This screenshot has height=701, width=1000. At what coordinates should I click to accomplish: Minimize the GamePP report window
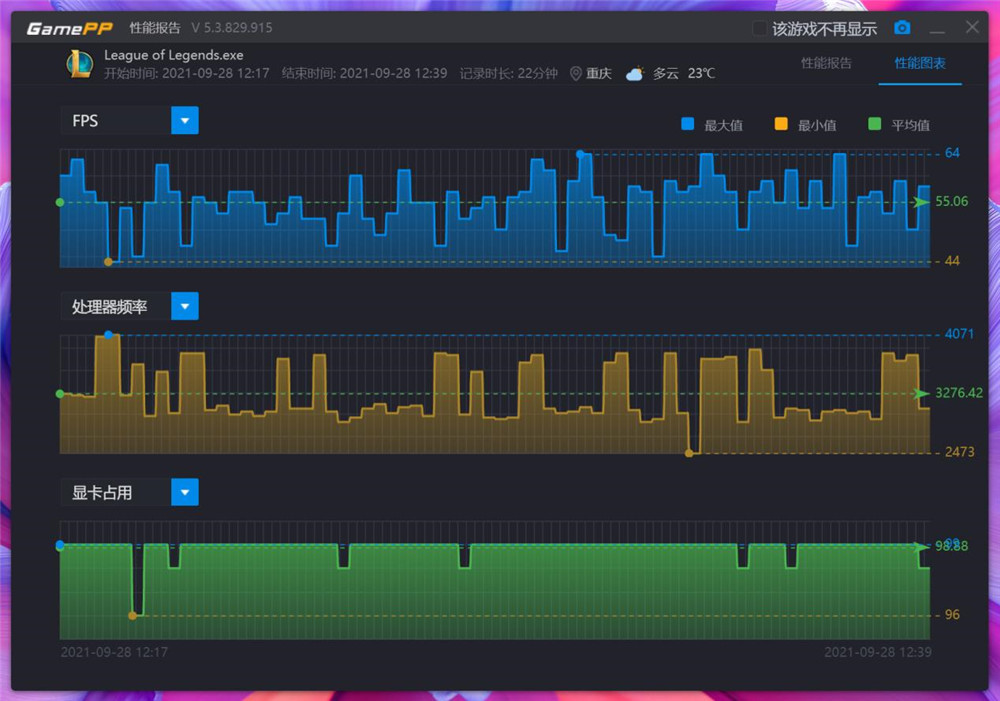pos(937,28)
